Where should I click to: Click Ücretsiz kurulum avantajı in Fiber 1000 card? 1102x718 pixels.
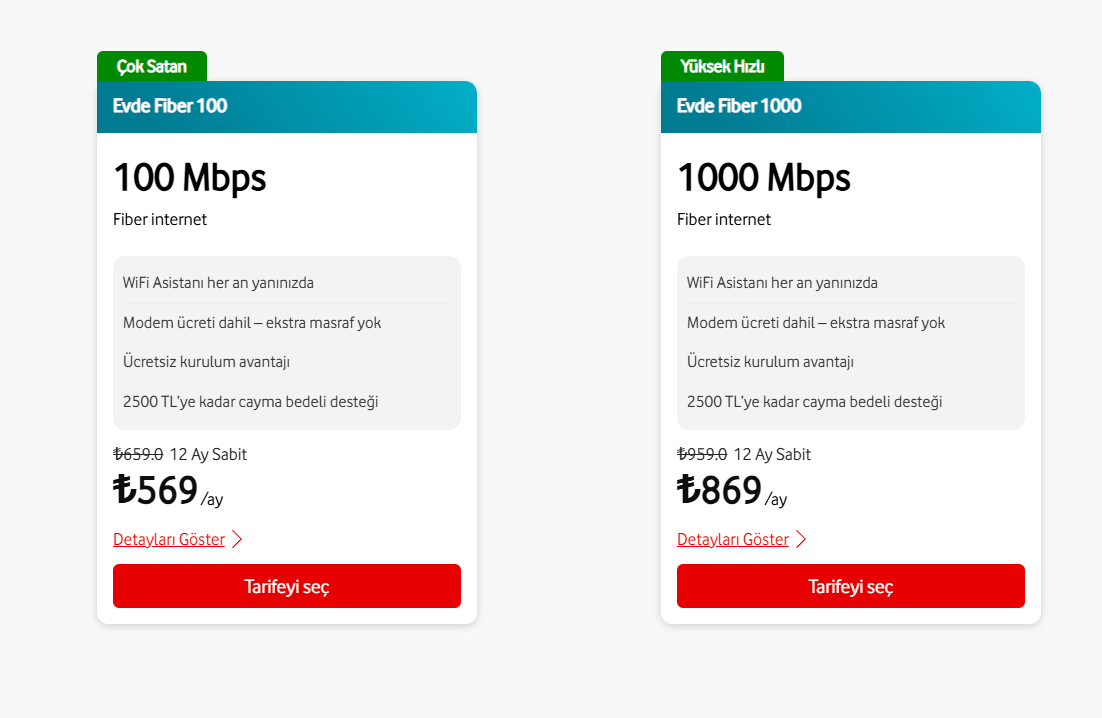coord(770,362)
